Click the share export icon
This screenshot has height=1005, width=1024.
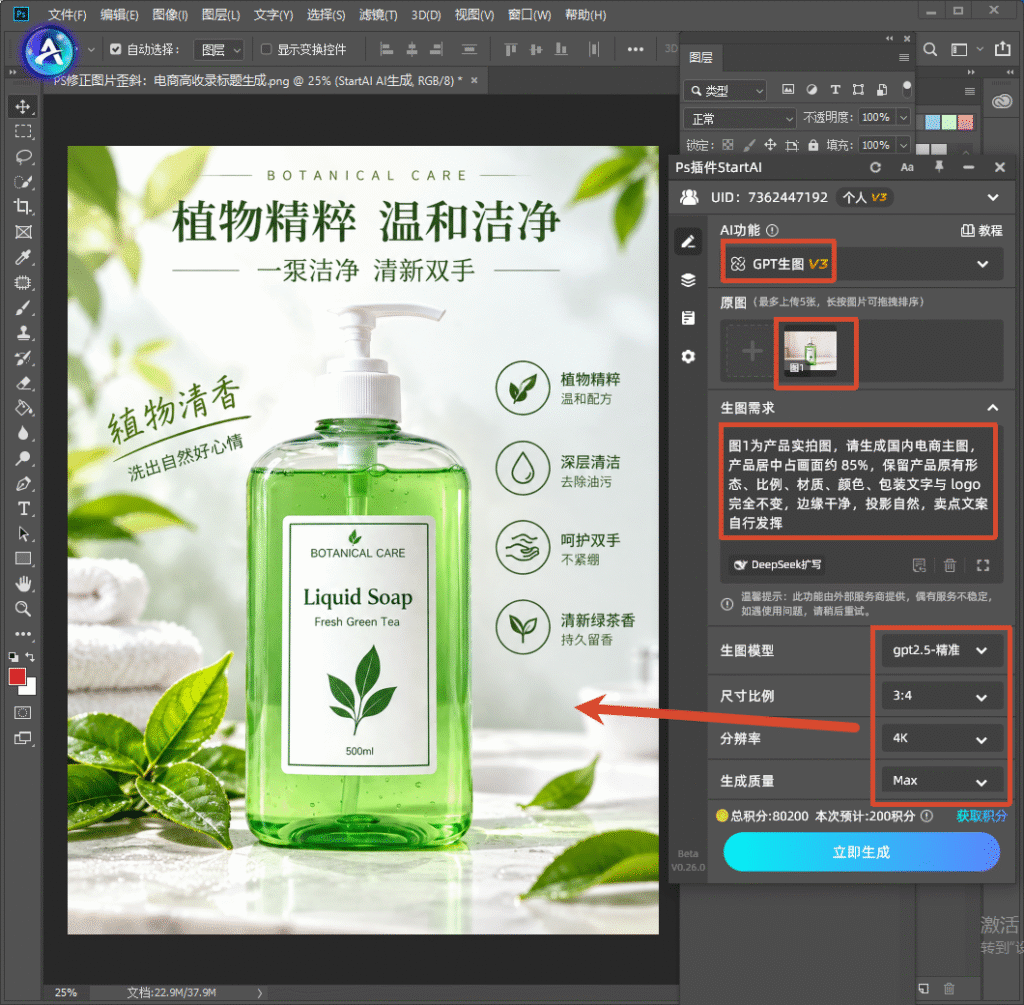(1002, 49)
